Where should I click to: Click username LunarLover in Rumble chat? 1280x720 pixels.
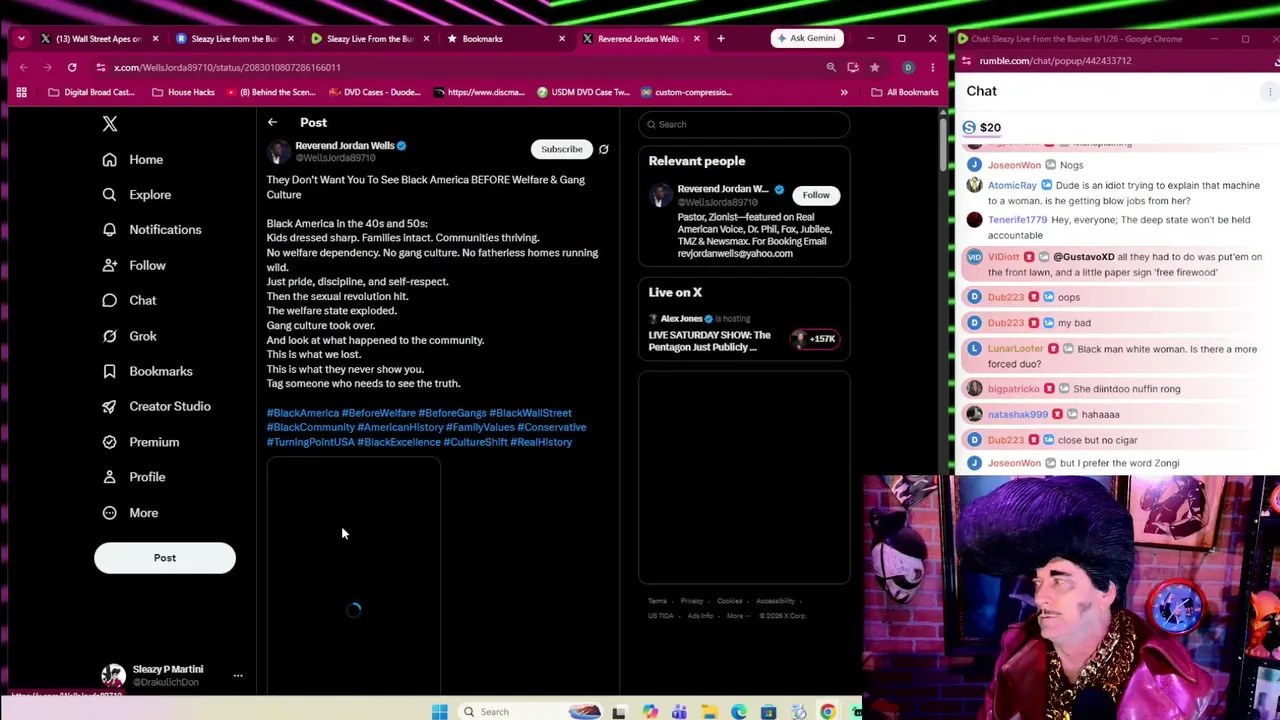point(1015,349)
